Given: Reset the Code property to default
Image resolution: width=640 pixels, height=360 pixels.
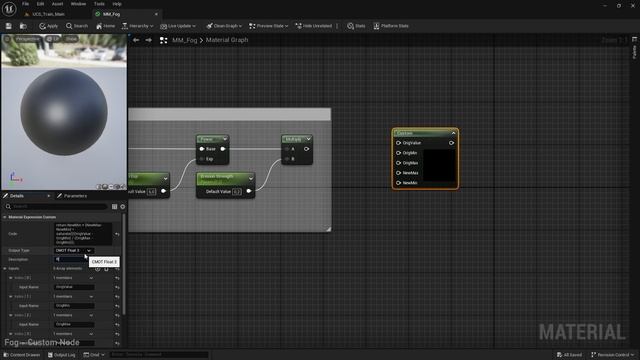Looking at the screenshot, I should (117, 234).
